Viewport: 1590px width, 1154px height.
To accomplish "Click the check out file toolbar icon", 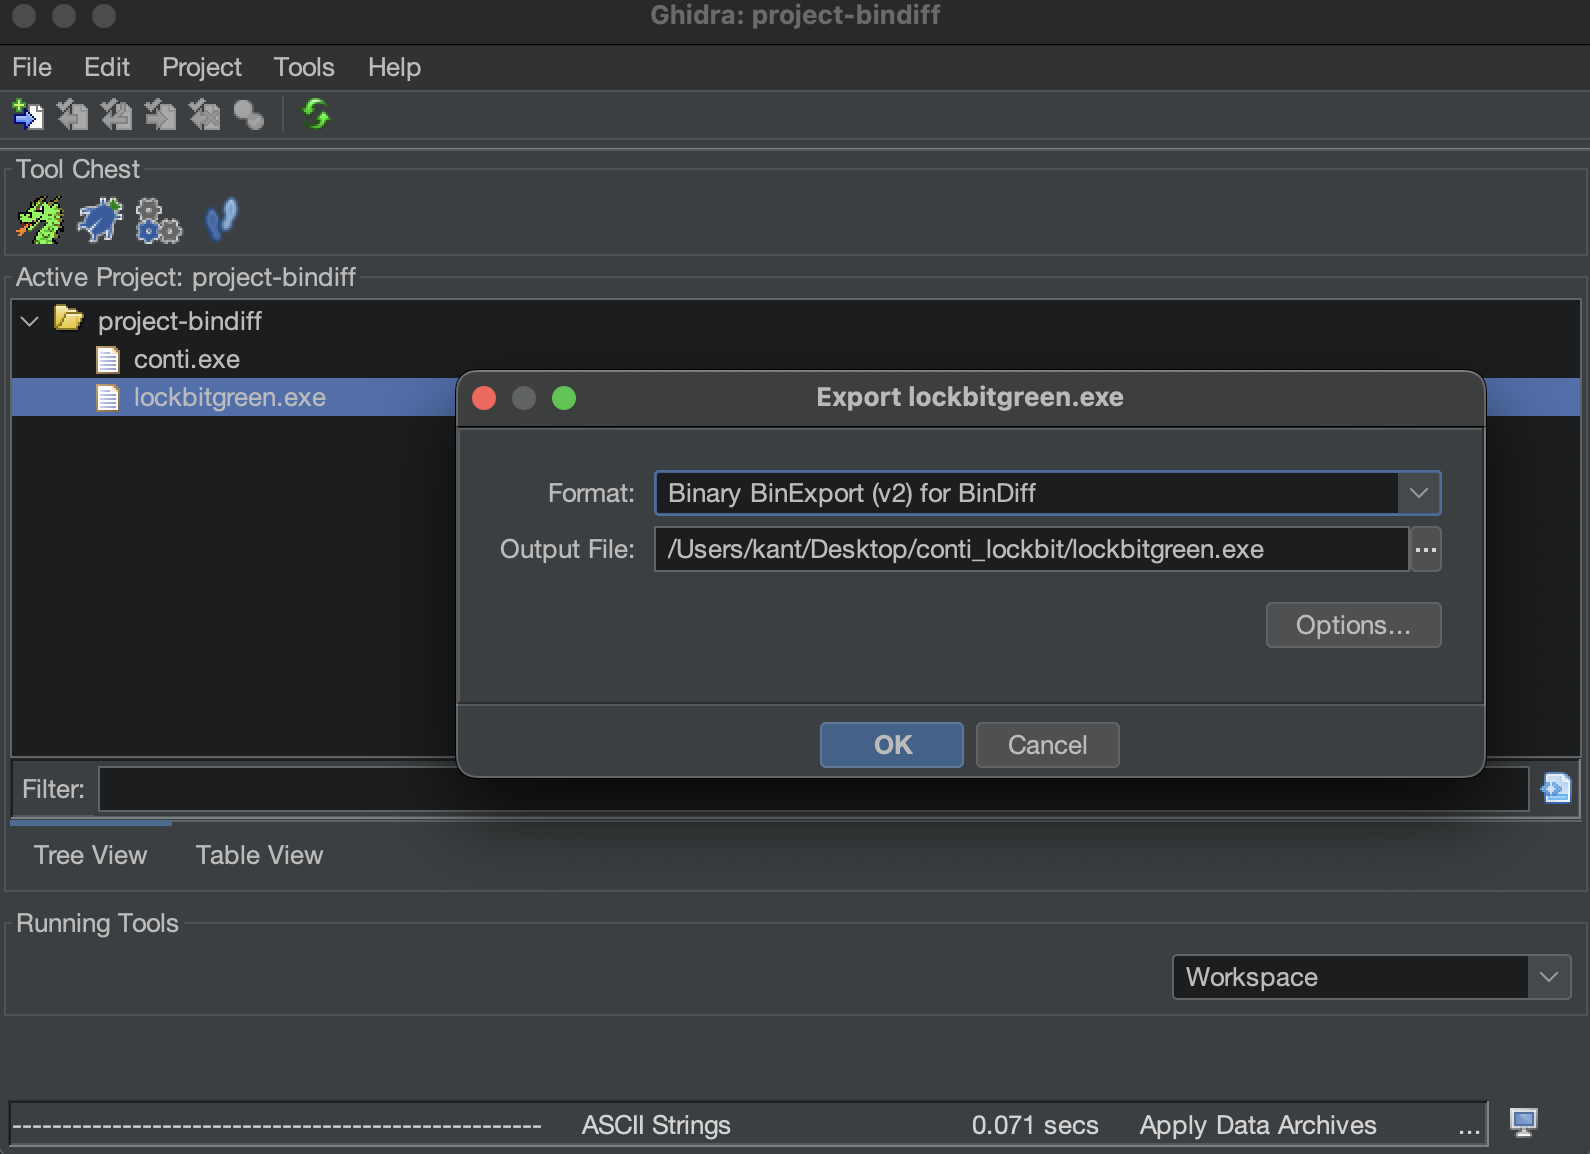I will 72,115.
